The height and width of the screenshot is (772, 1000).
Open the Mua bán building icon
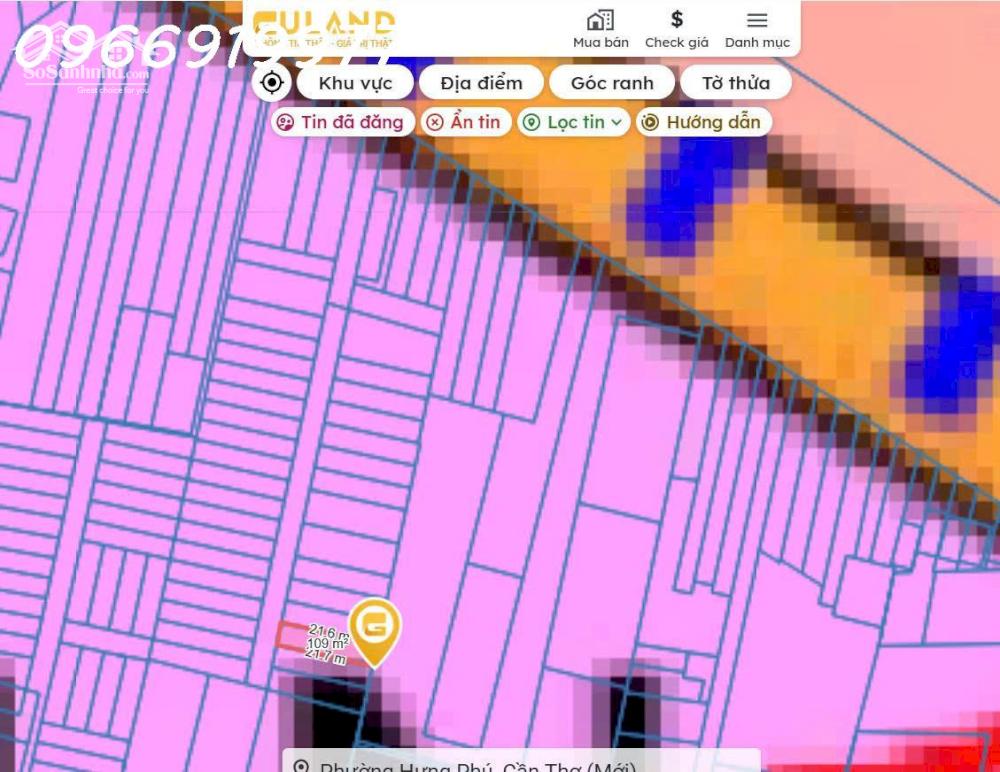(600, 21)
